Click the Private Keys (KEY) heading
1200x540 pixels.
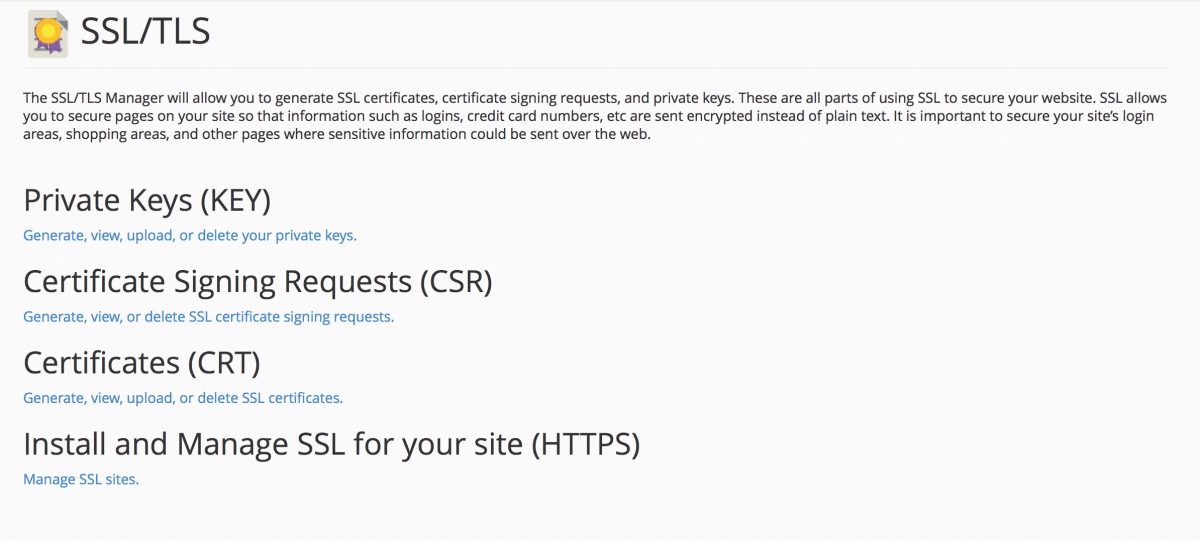pyautogui.click(x=147, y=201)
